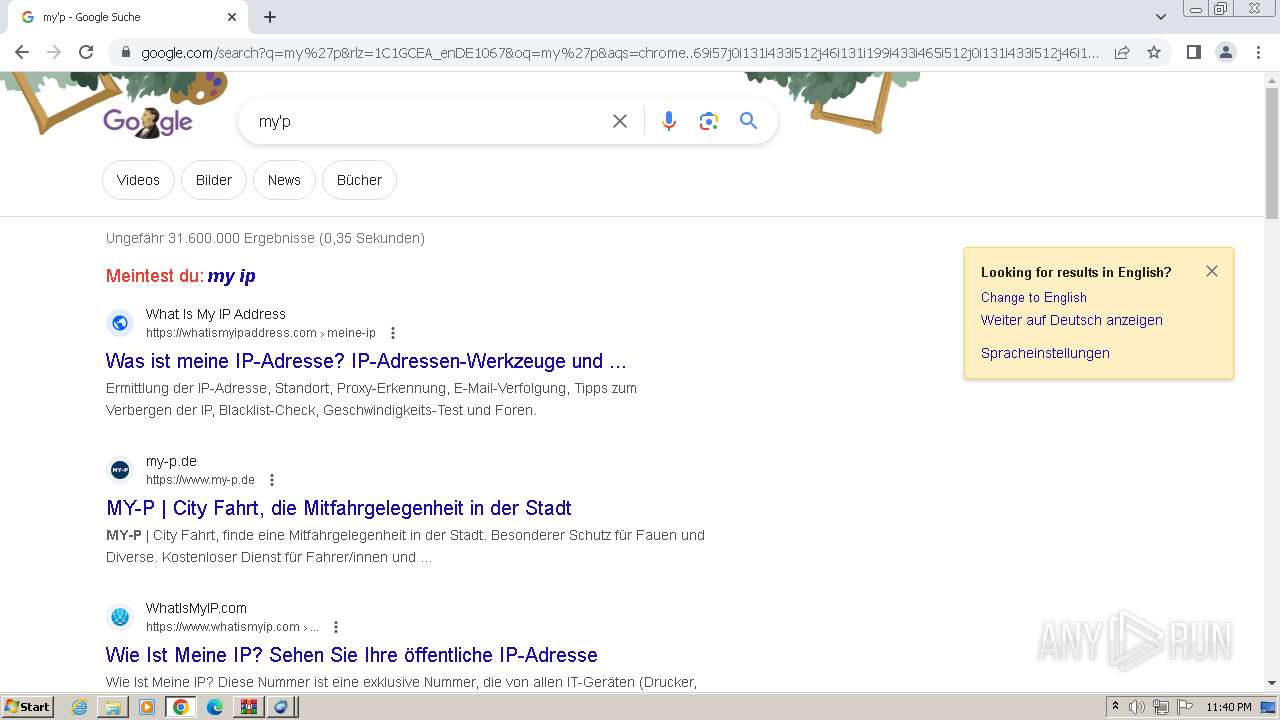Image resolution: width=1280 pixels, height=720 pixels.
Task: Launch Internet Explorer from taskbar
Action: click(80, 707)
